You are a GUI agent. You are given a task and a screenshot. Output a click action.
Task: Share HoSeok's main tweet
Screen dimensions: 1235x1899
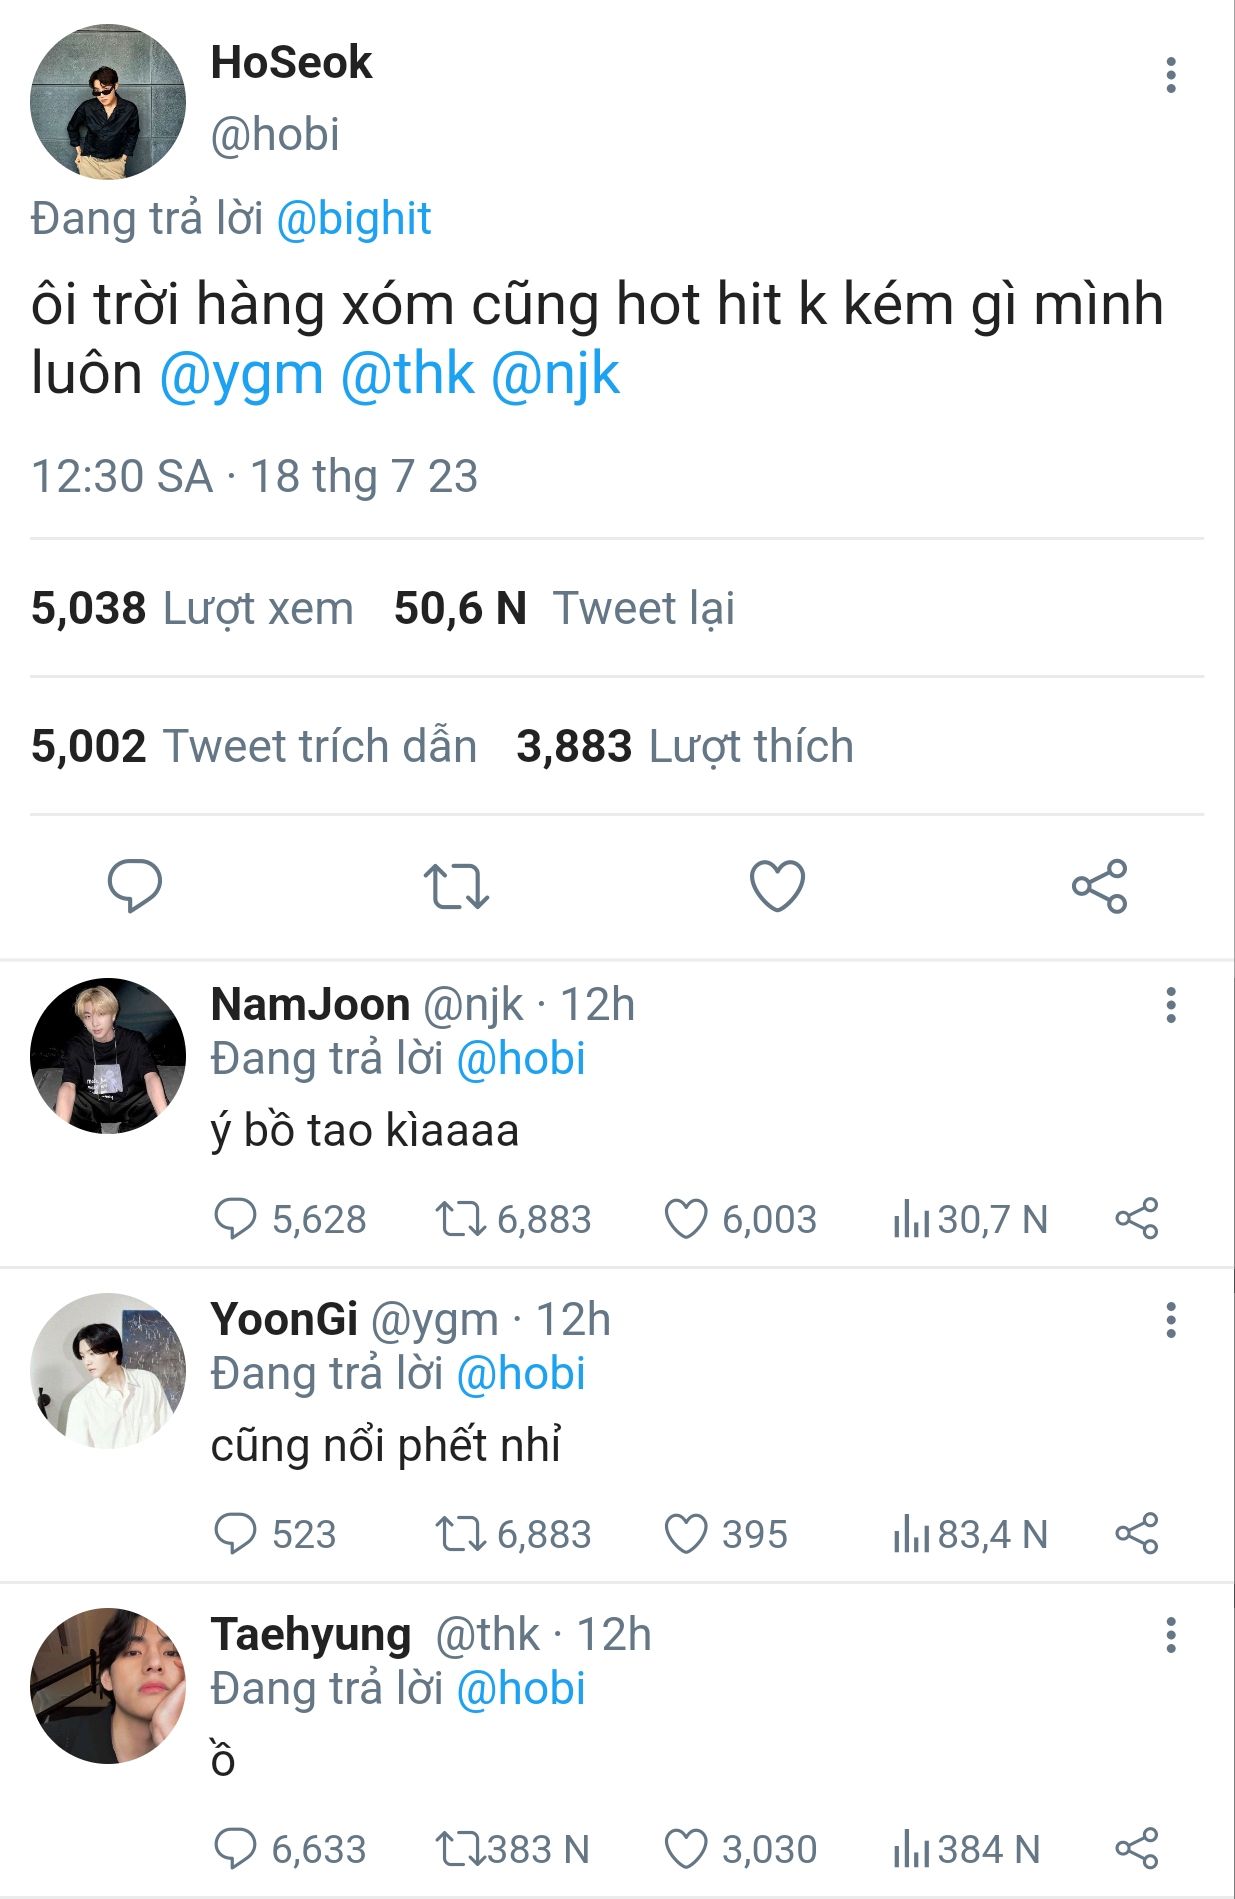coord(1099,886)
